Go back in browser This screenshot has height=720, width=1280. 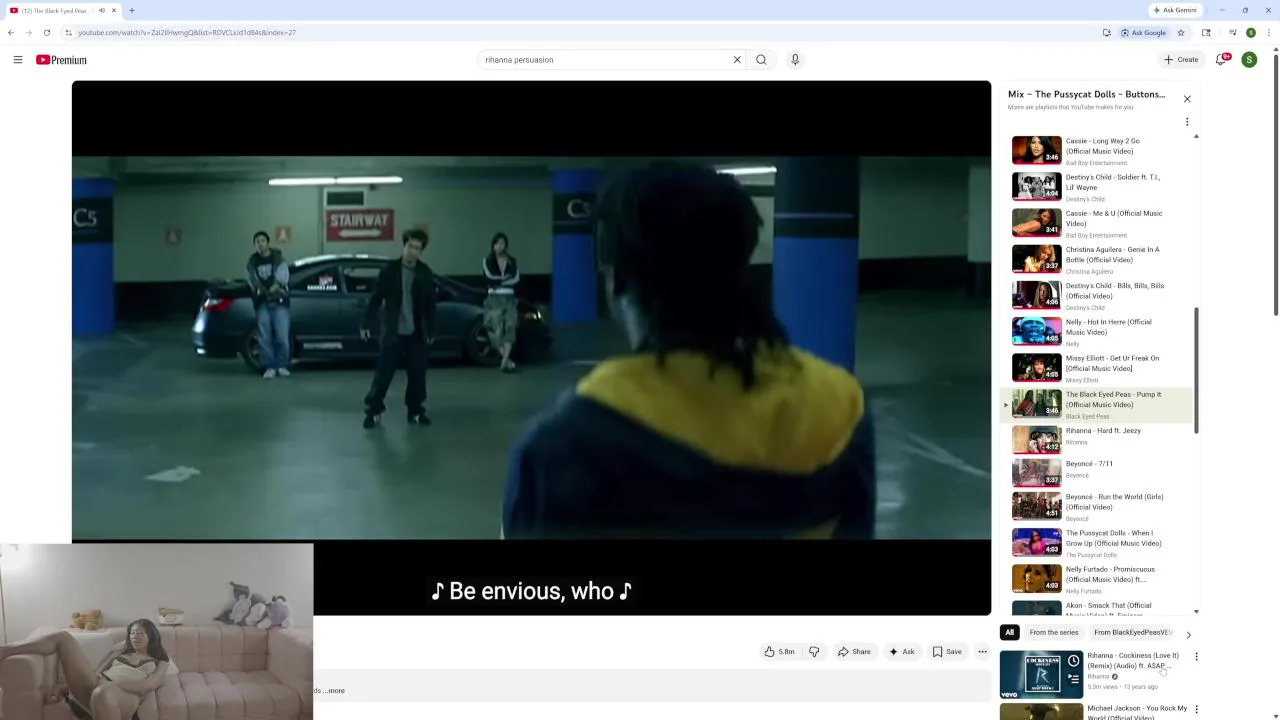tap(11, 33)
